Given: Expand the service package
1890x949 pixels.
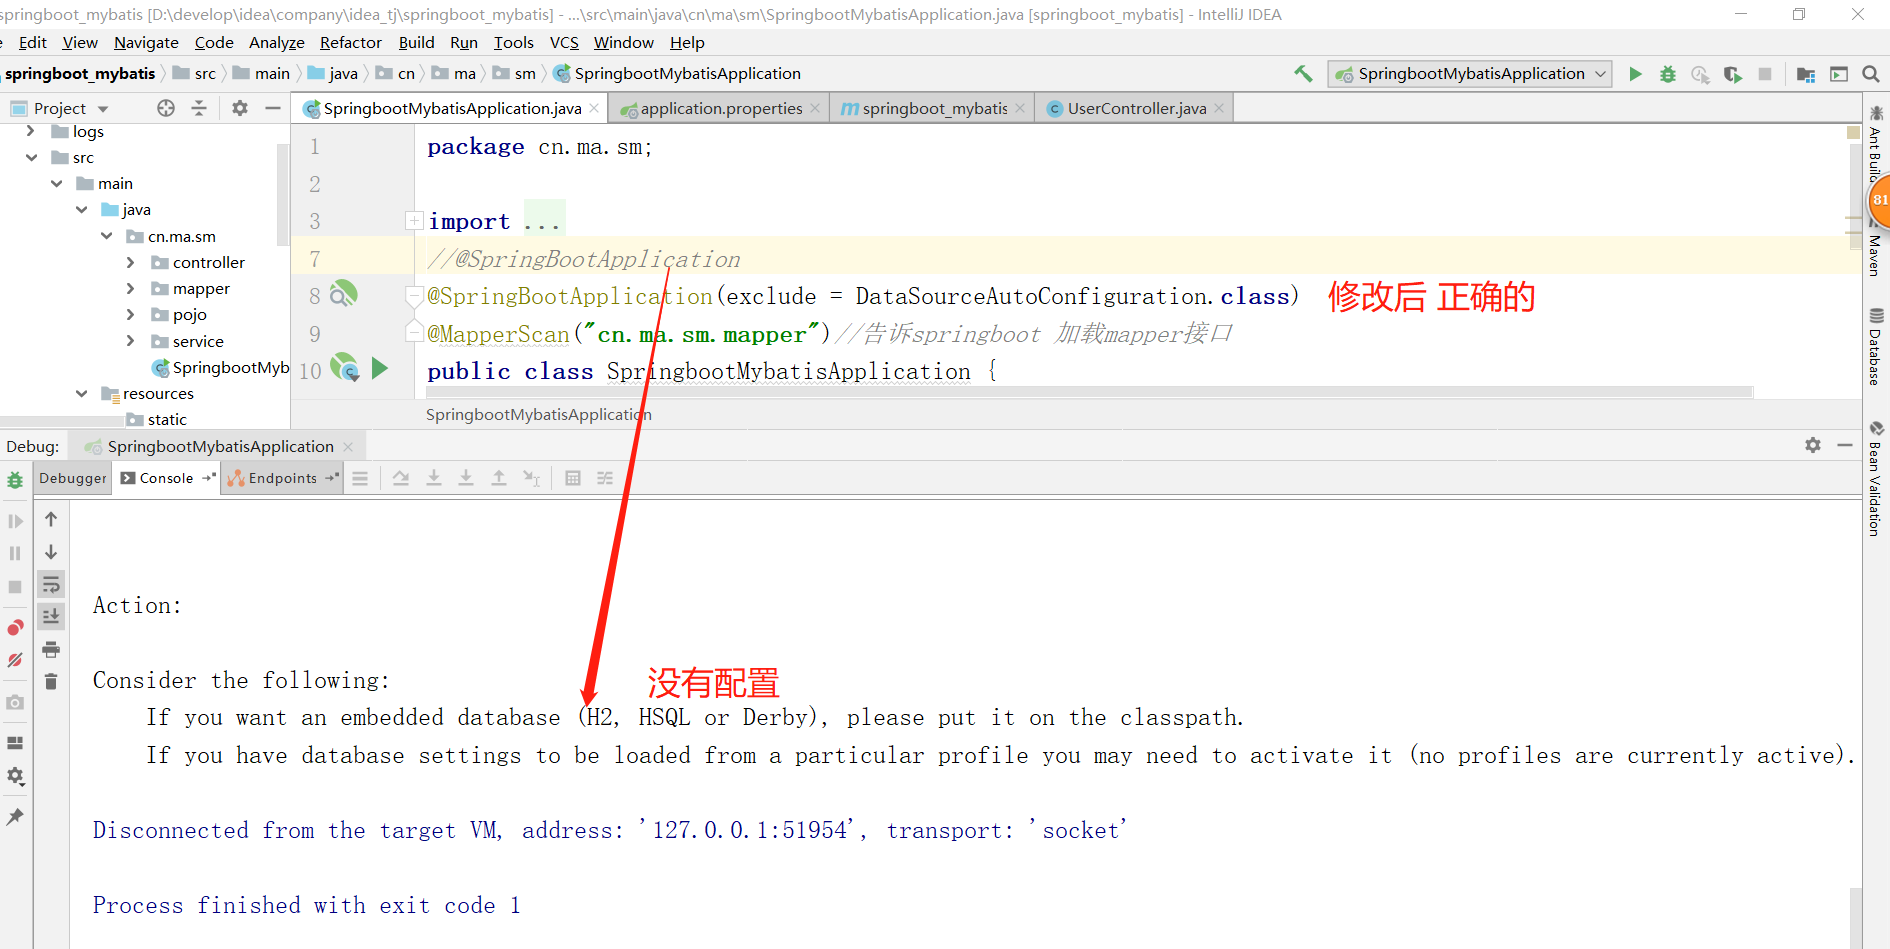Looking at the screenshot, I should click(x=130, y=341).
